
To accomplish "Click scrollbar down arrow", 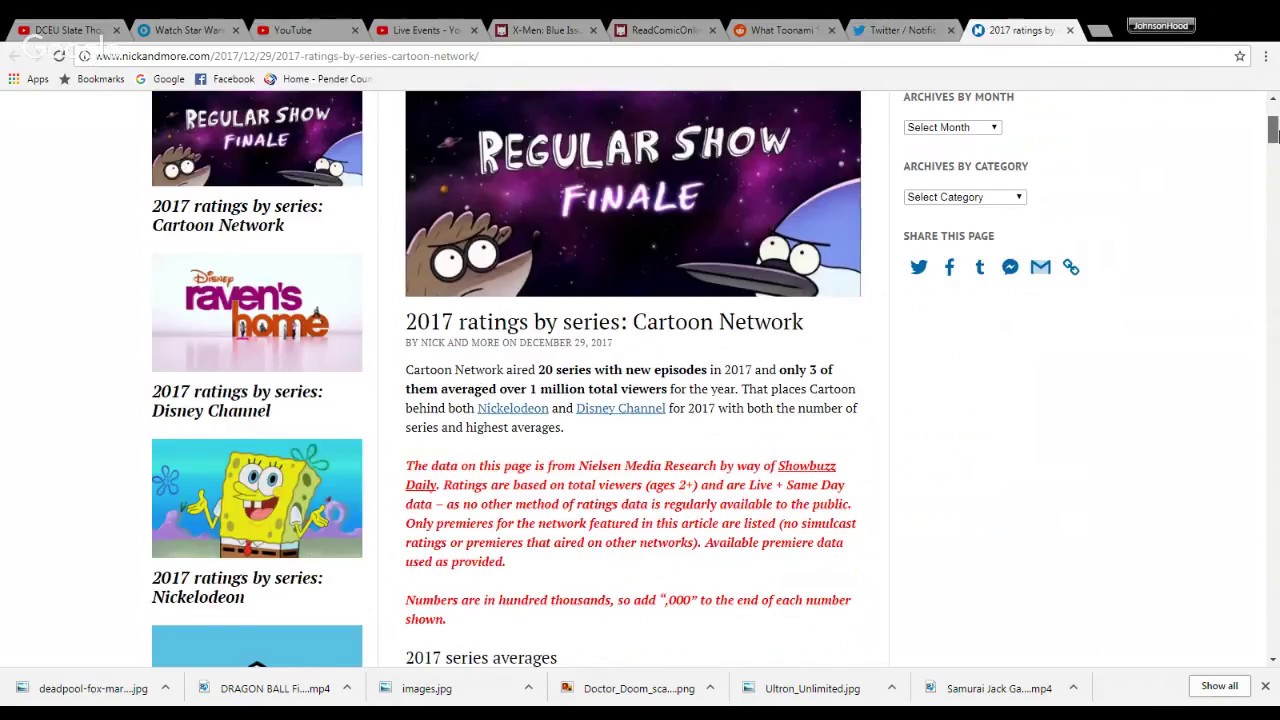I will [x=1273, y=659].
